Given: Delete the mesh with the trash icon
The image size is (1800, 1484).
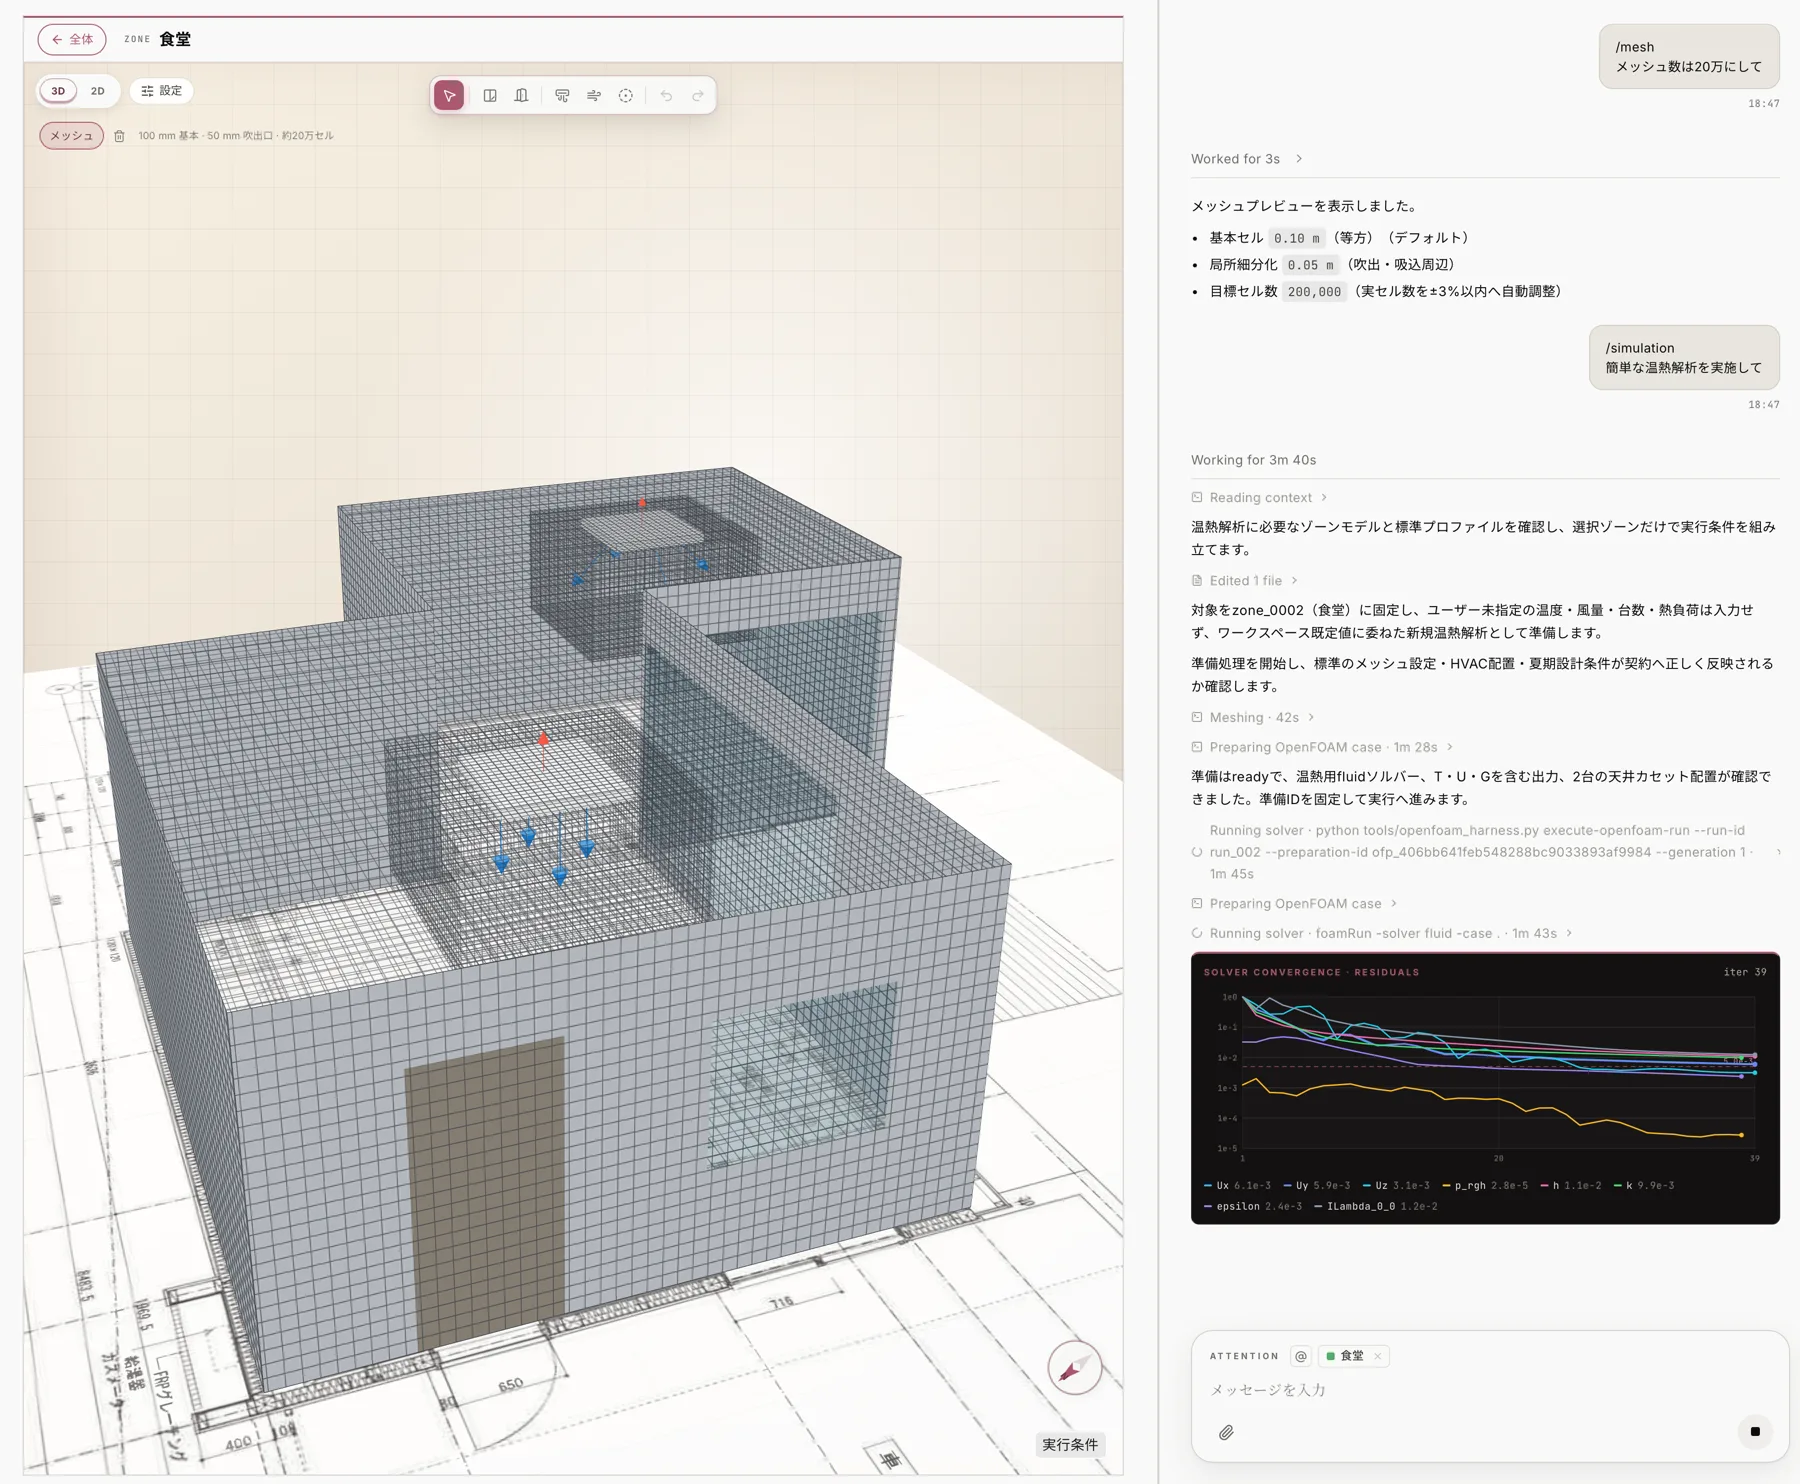Looking at the screenshot, I should click(x=119, y=136).
